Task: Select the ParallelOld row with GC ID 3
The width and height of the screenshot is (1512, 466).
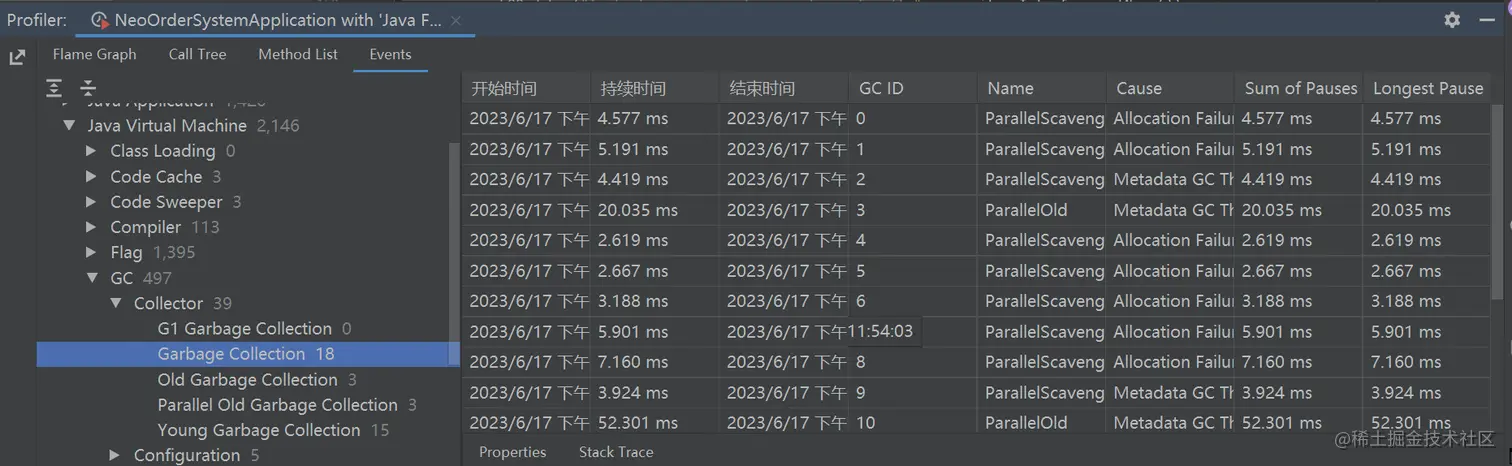Action: (x=976, y=210)
